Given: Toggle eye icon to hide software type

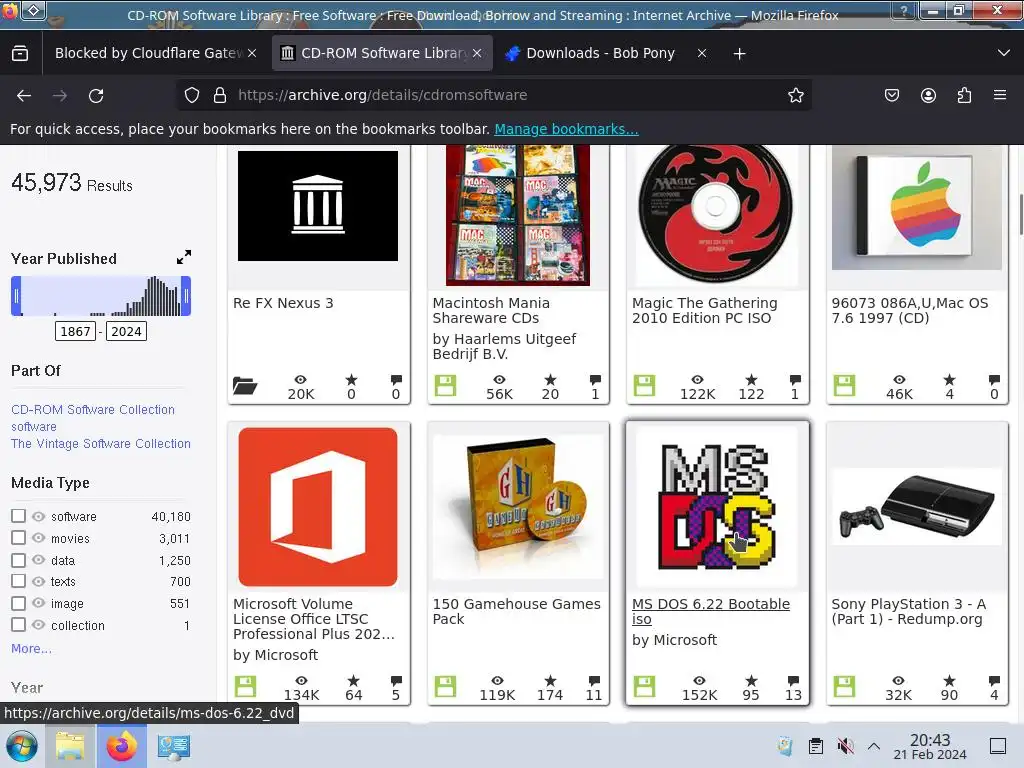Looking at the screenshot, I should tap(39, 516).
